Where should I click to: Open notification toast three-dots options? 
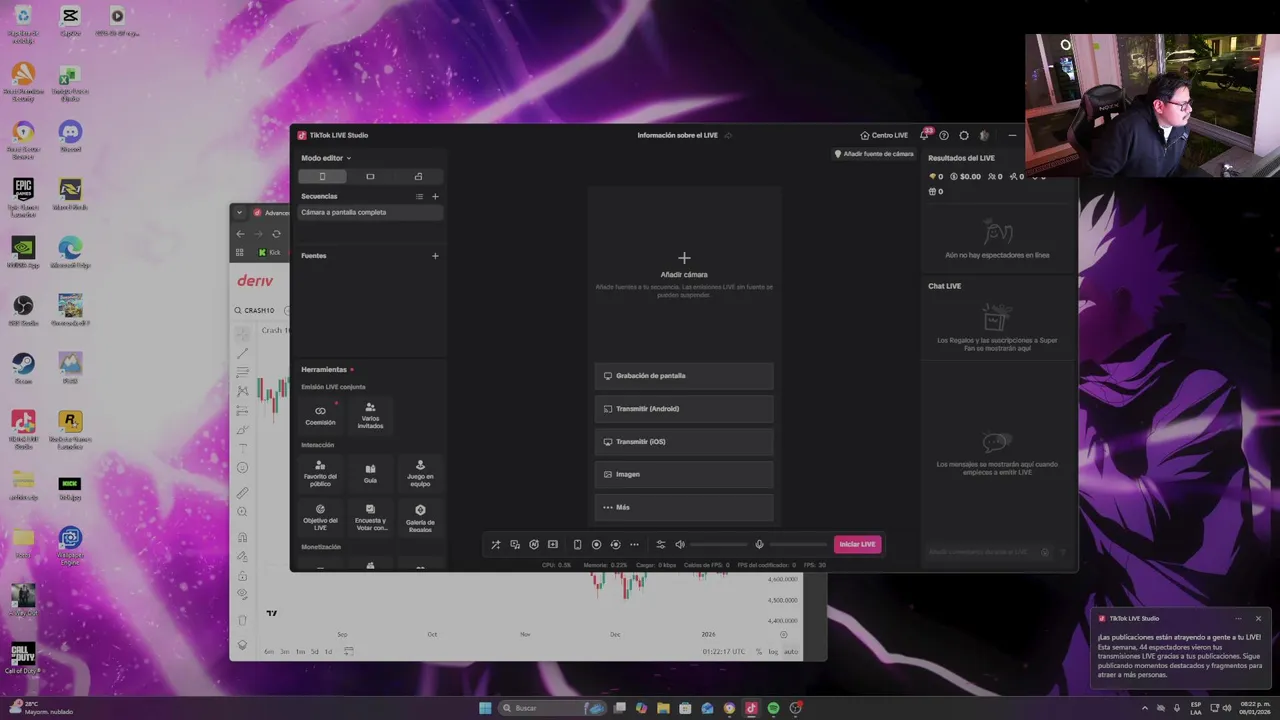pos(1238,618)
